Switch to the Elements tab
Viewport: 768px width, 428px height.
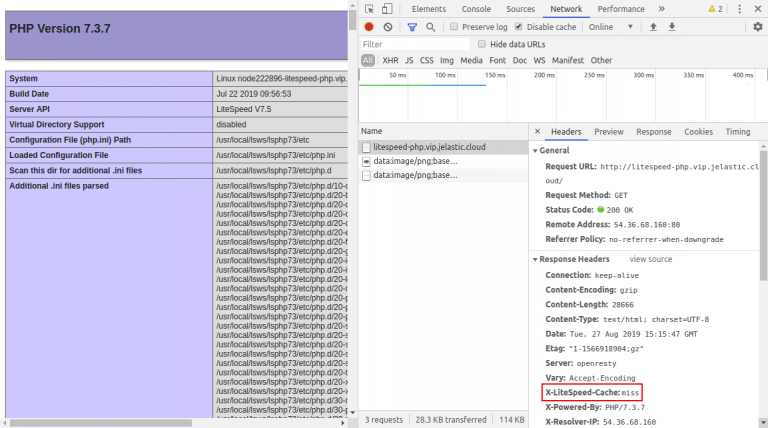[x=429, y=9]
